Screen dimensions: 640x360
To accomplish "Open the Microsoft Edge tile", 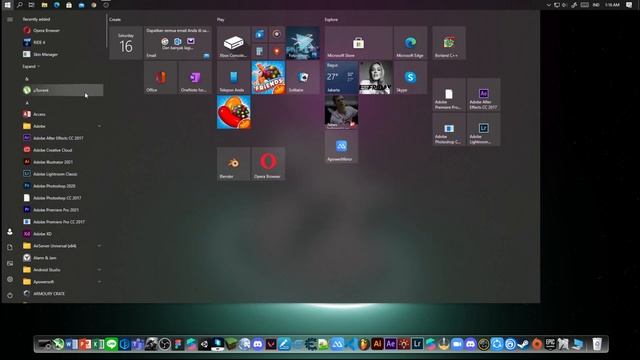I will click(x=410, y=43).
